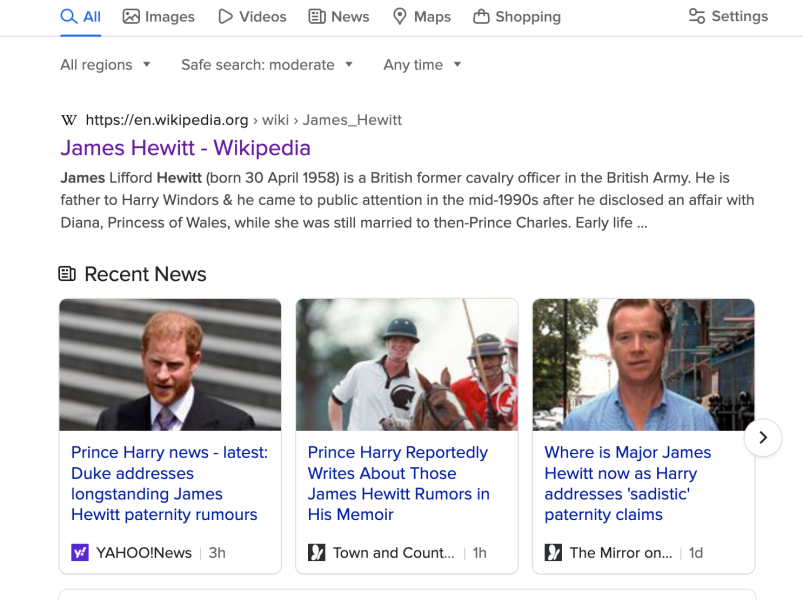Open the Any time filter dropdown
Image resolution: width=803 pixels, height=600 pixels.
click(422, 65)
